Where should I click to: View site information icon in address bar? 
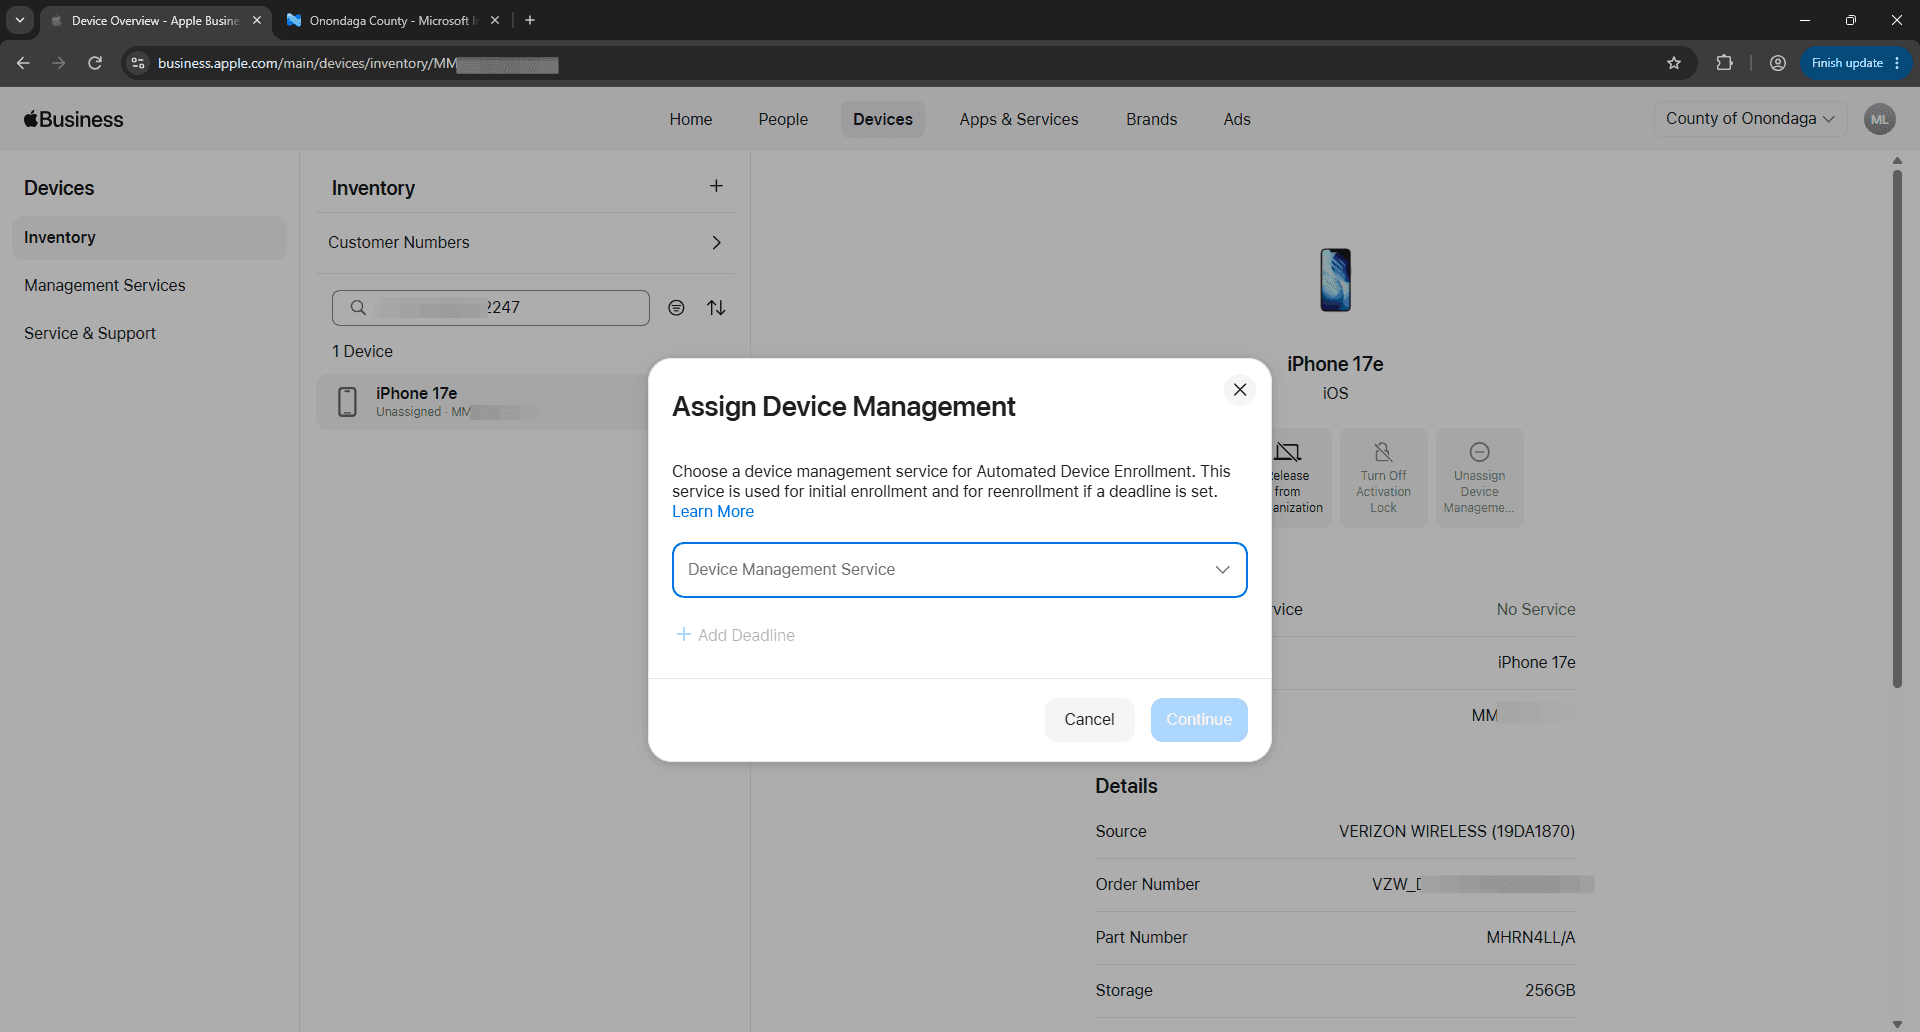(x=139, y=63)
